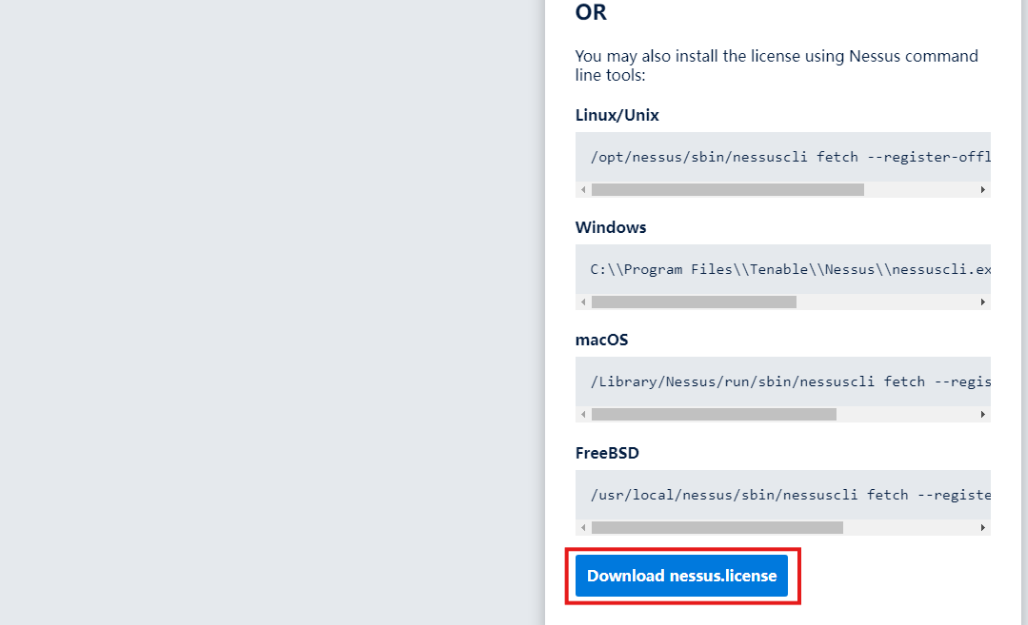This screenshot has height=625, width=1028.
Task: Click the Linux/Unix horizontal scrollbar thumb
Action: pos(727,189)
